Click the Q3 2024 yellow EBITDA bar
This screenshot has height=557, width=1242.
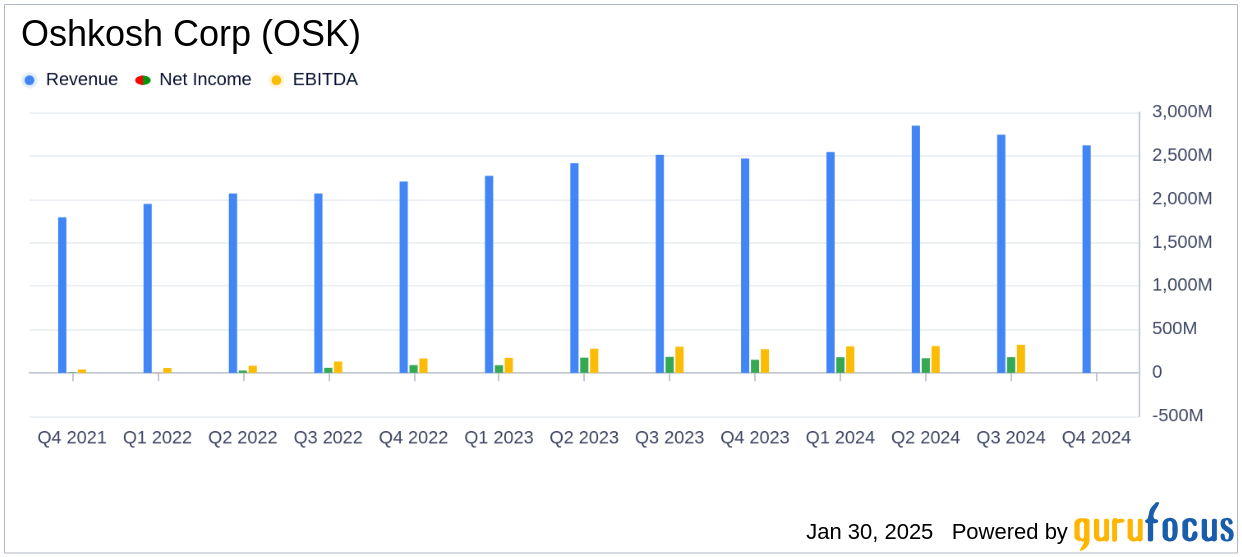tap(1021, 359)
